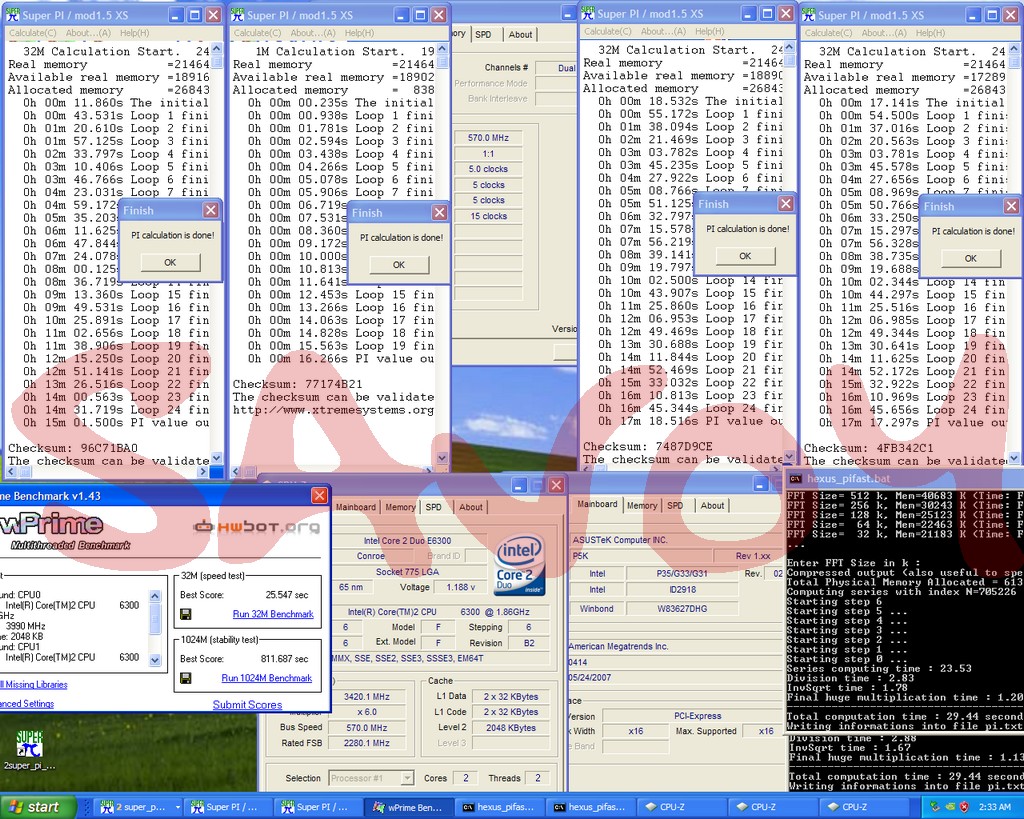The width and height of the screenshot is (1024, 819).
Task: Open About...(A) menu in the 1M Super PI window
Action: (x=312, y=33)
